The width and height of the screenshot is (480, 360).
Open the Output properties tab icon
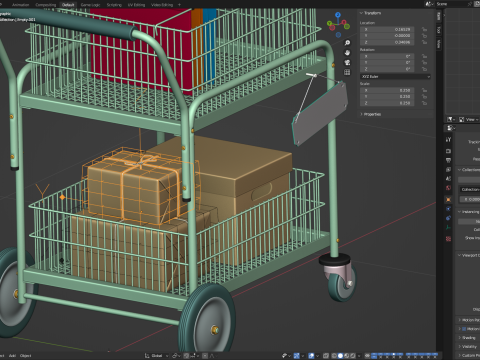pos(448,160)
